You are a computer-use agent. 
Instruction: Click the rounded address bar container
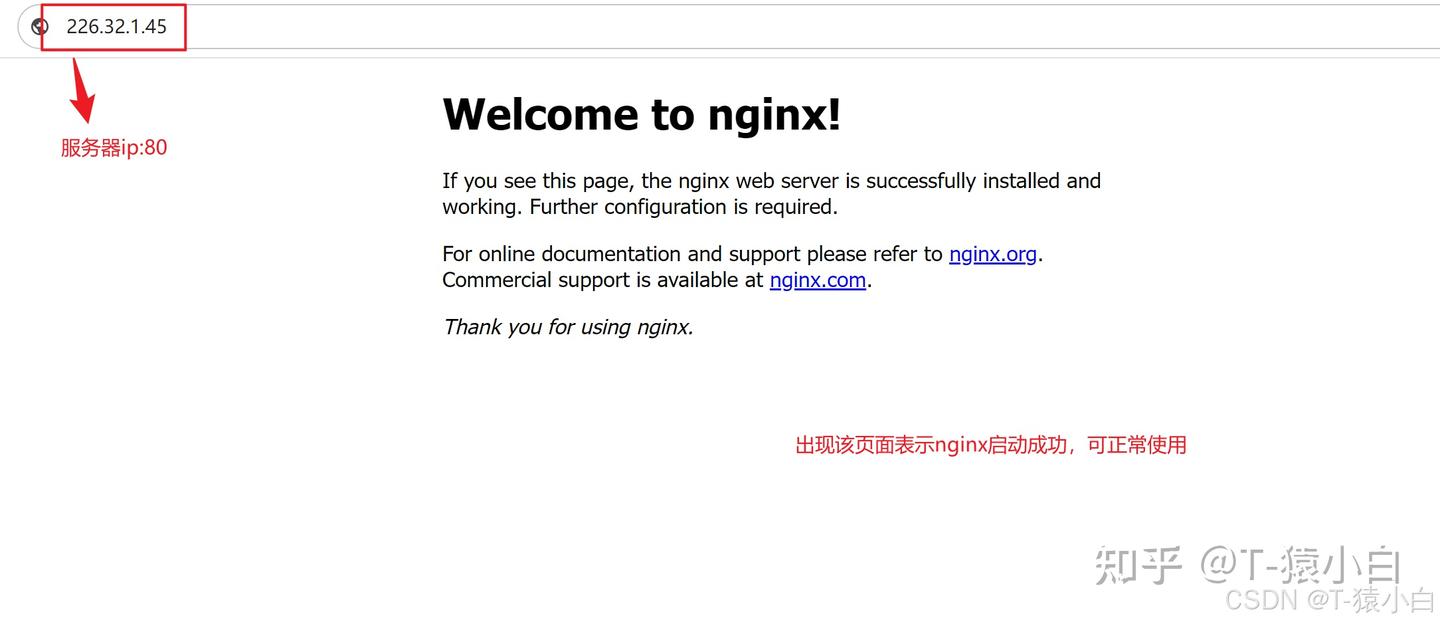click(x=700, y=27)
